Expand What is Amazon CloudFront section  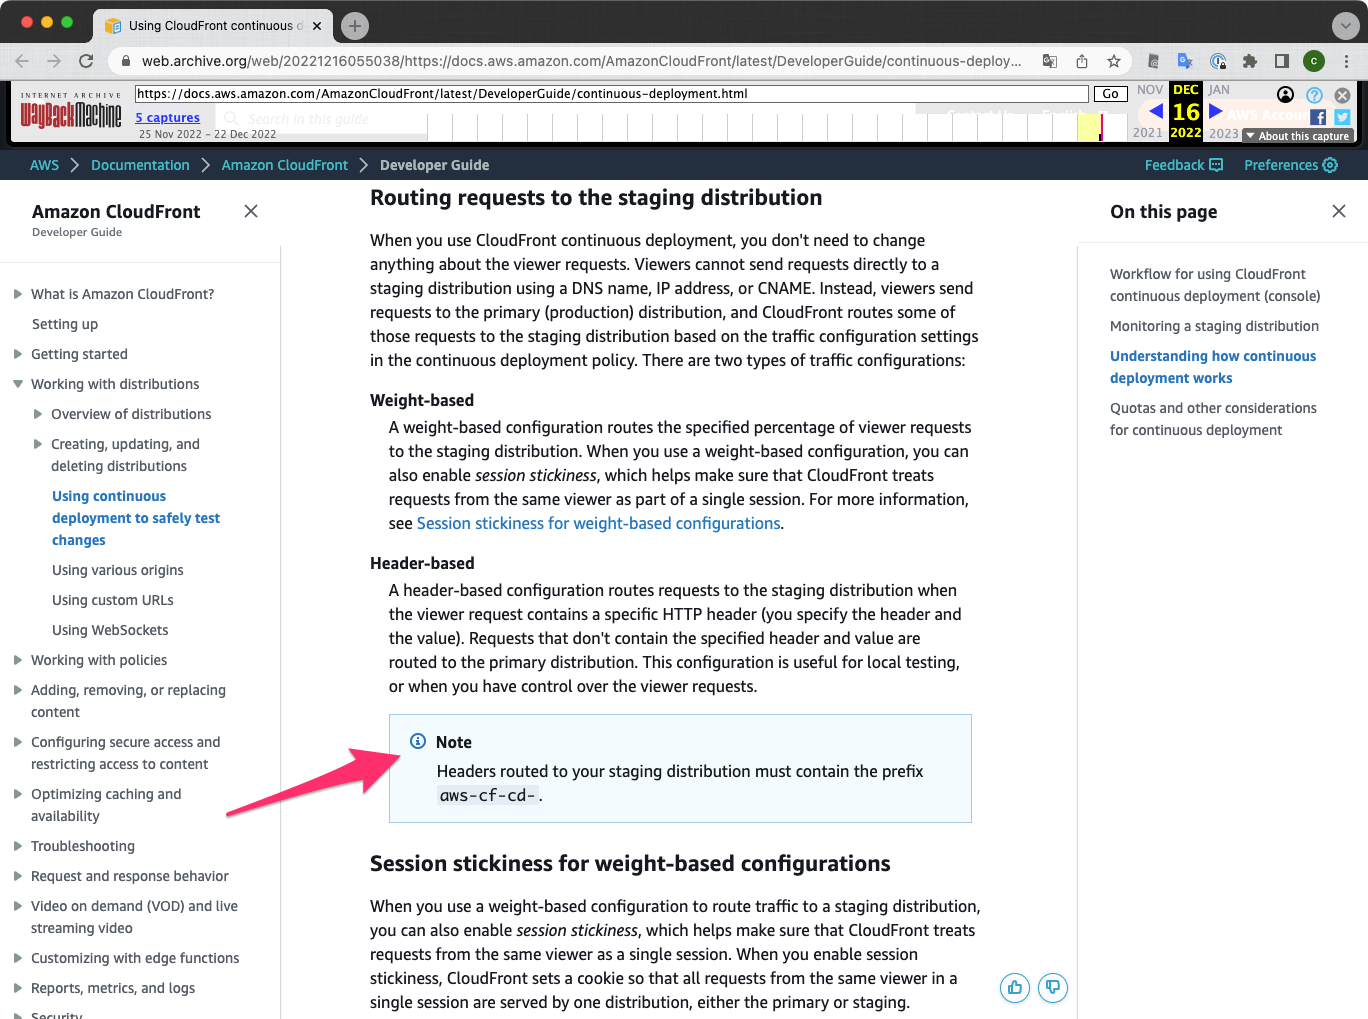click(x=18, y=294)
